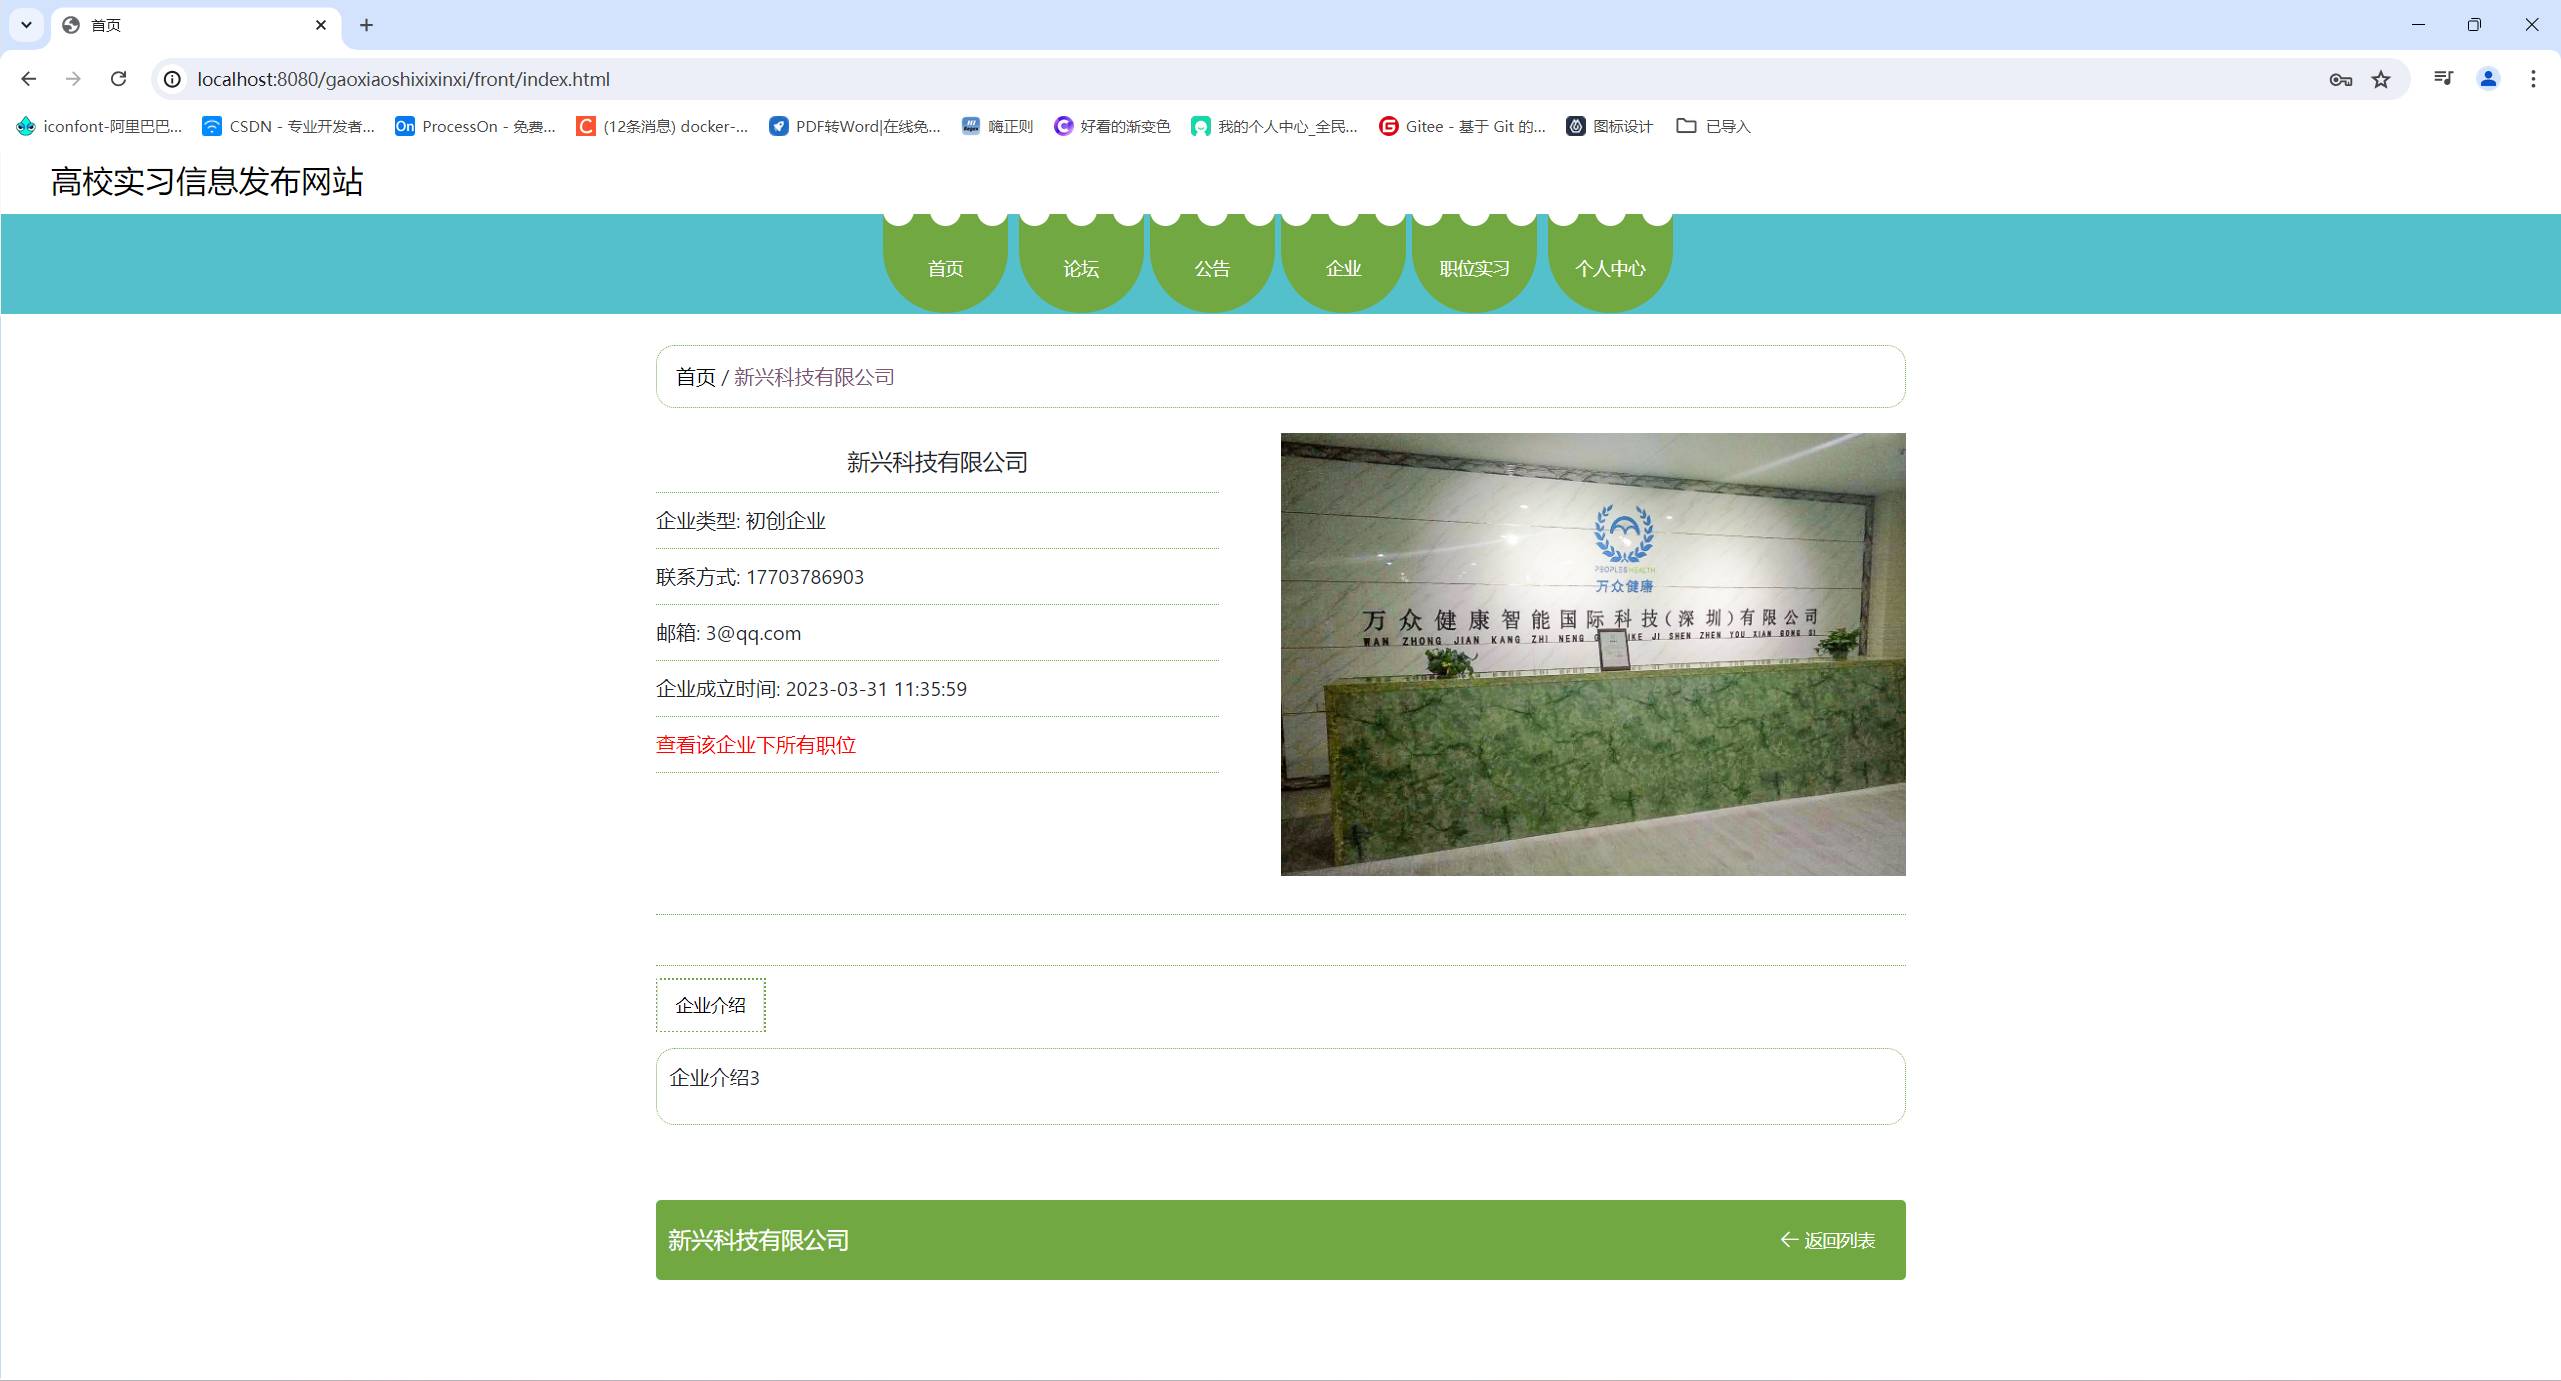Bookmark this page with star icon

[2381, 79]
